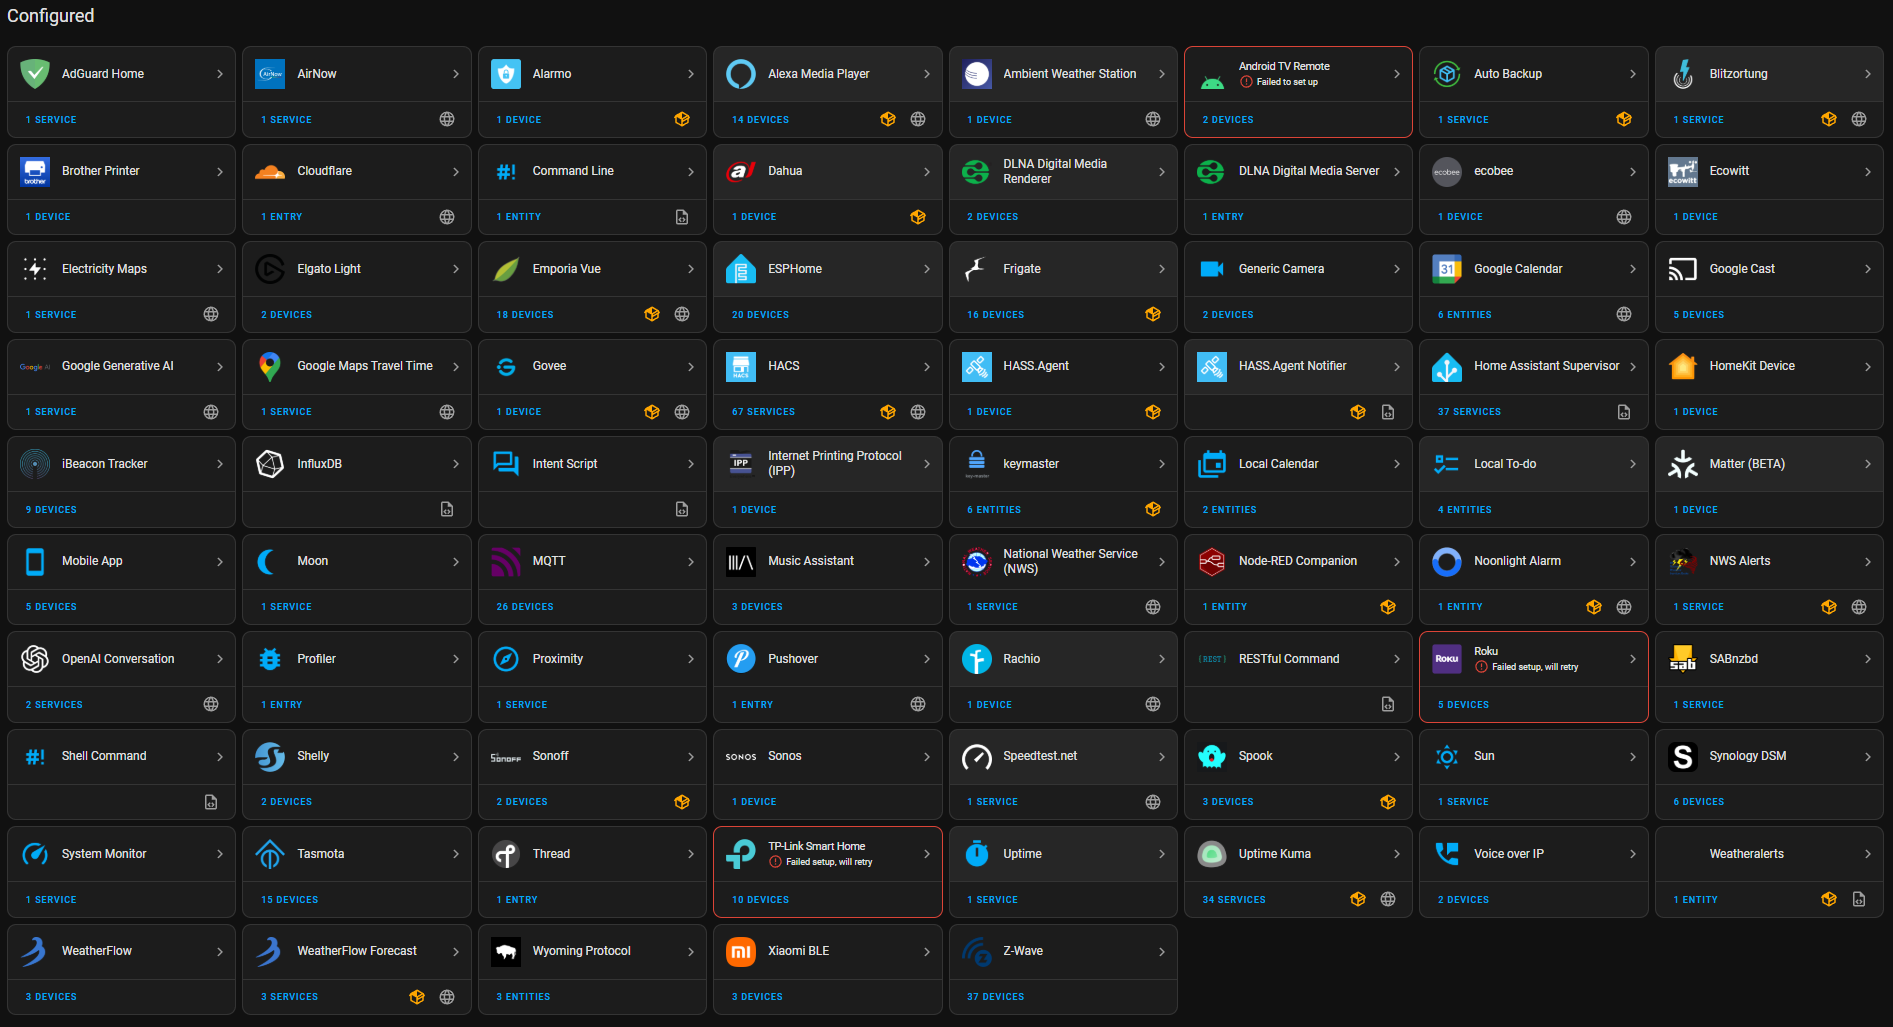1893x1027 pixels.
Task: Click the orange box badge on the Alarmo card
Action: (682, 119)
